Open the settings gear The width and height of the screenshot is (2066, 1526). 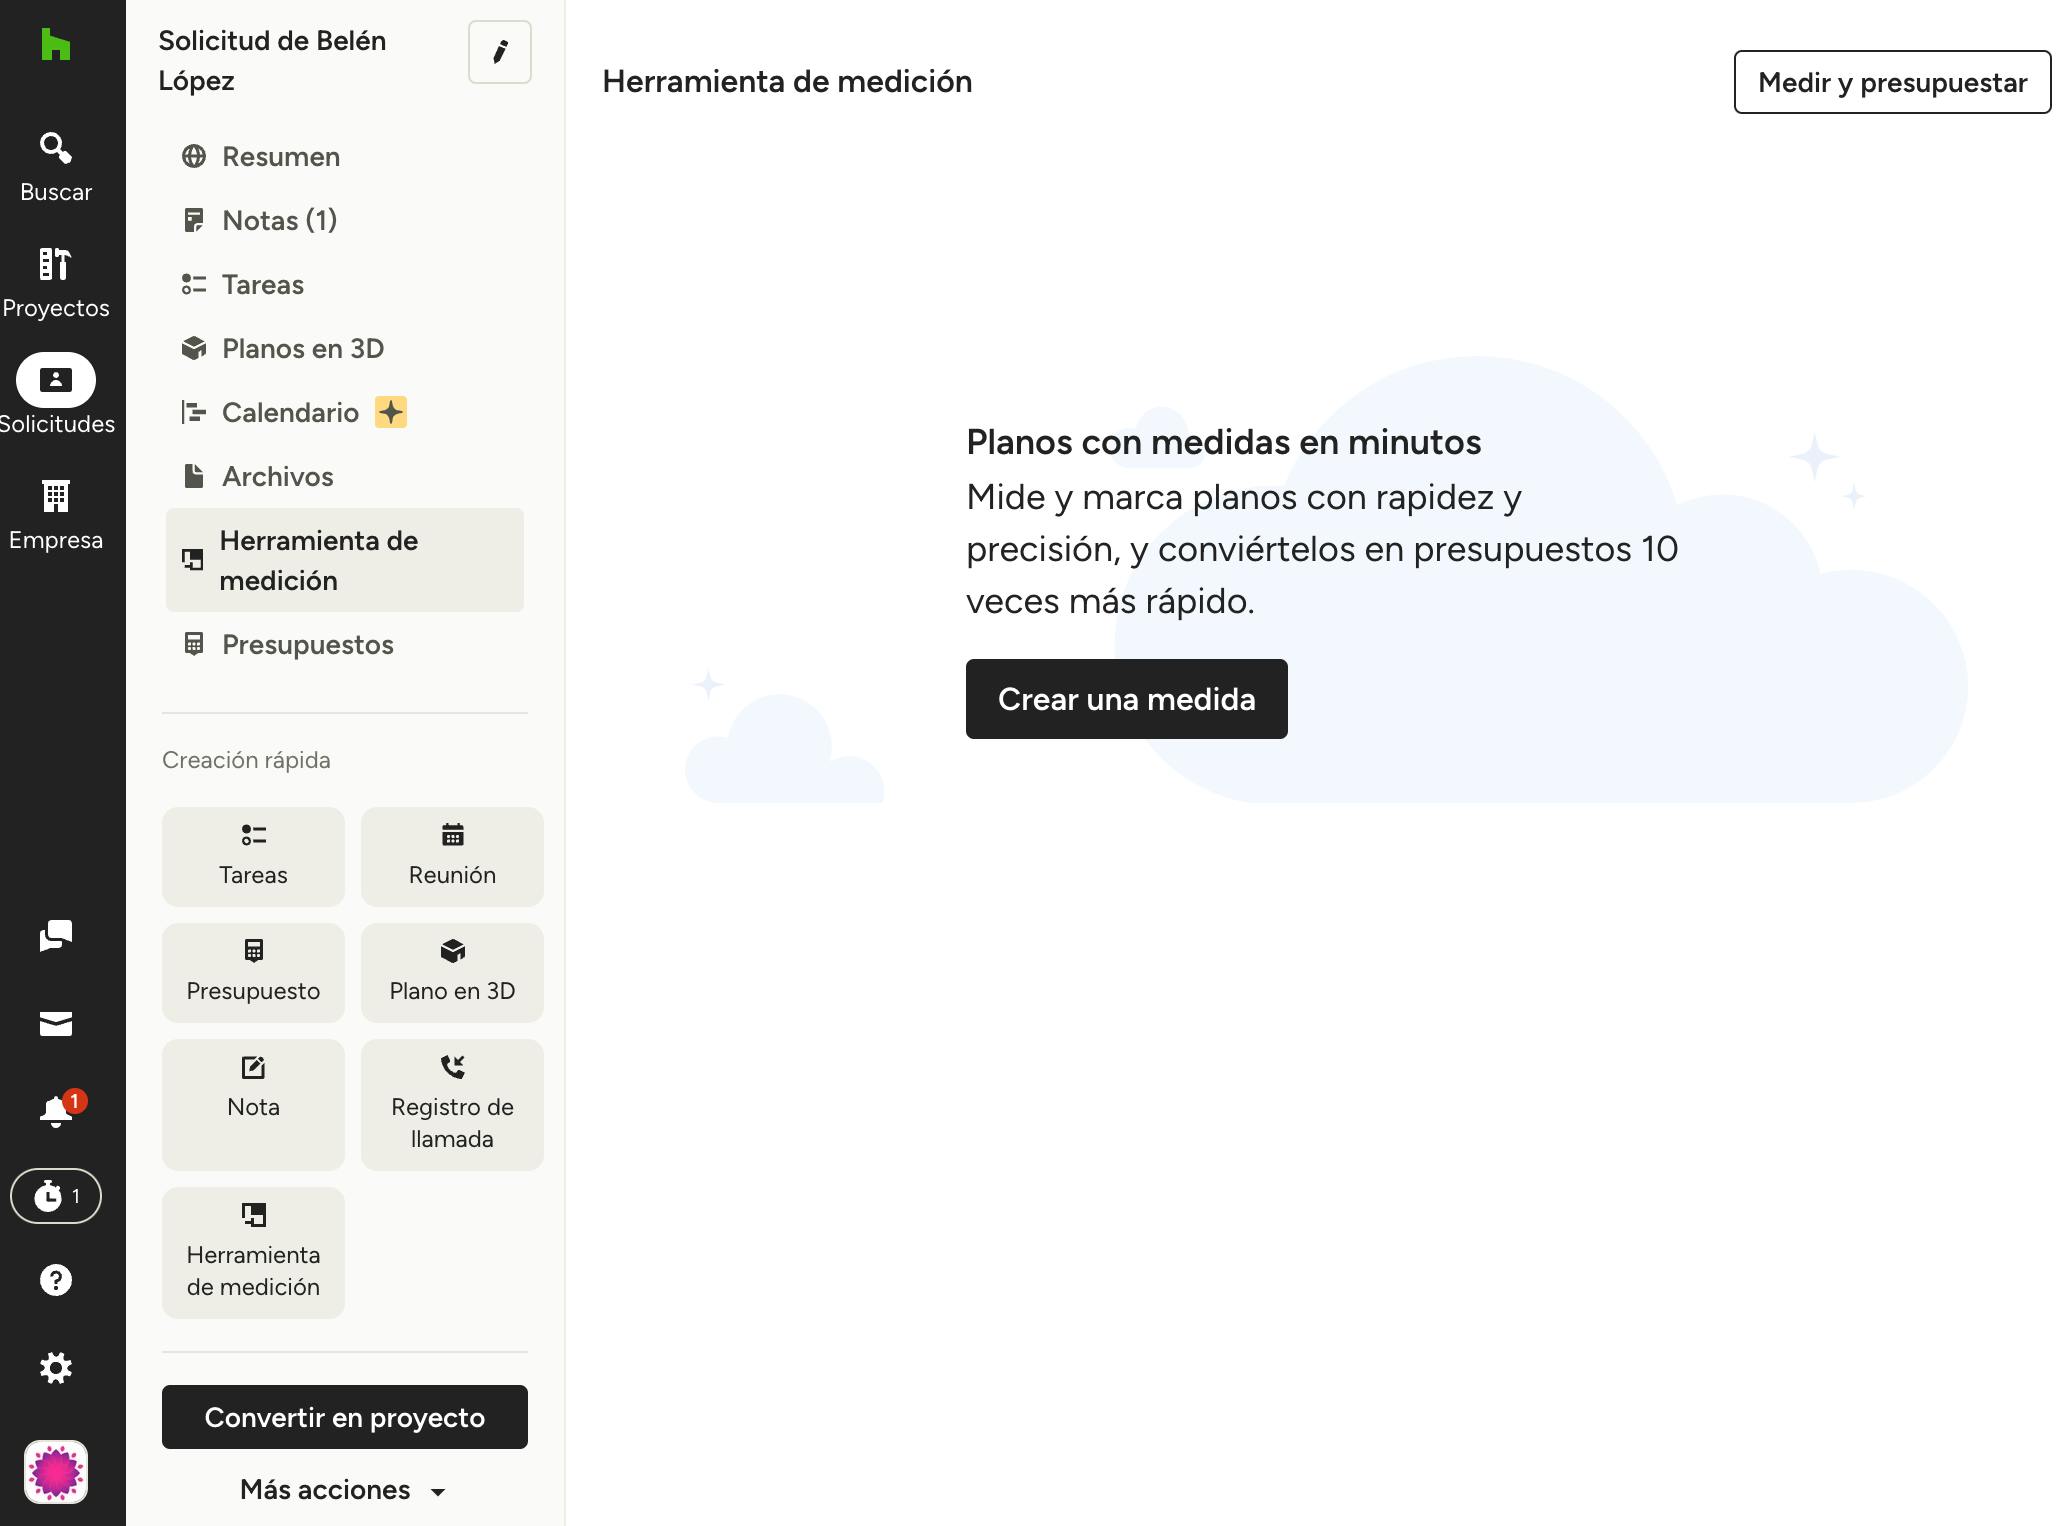click(x=55, y=1368)
